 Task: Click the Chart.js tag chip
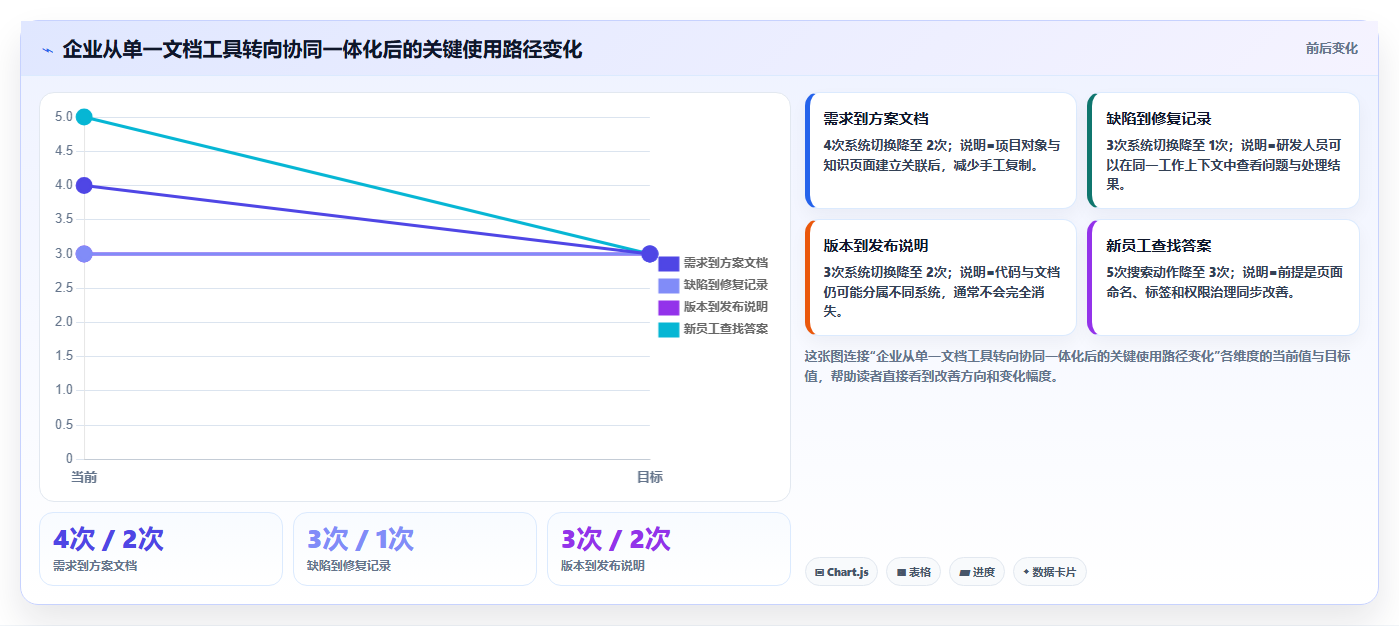(x=841, y=572)
